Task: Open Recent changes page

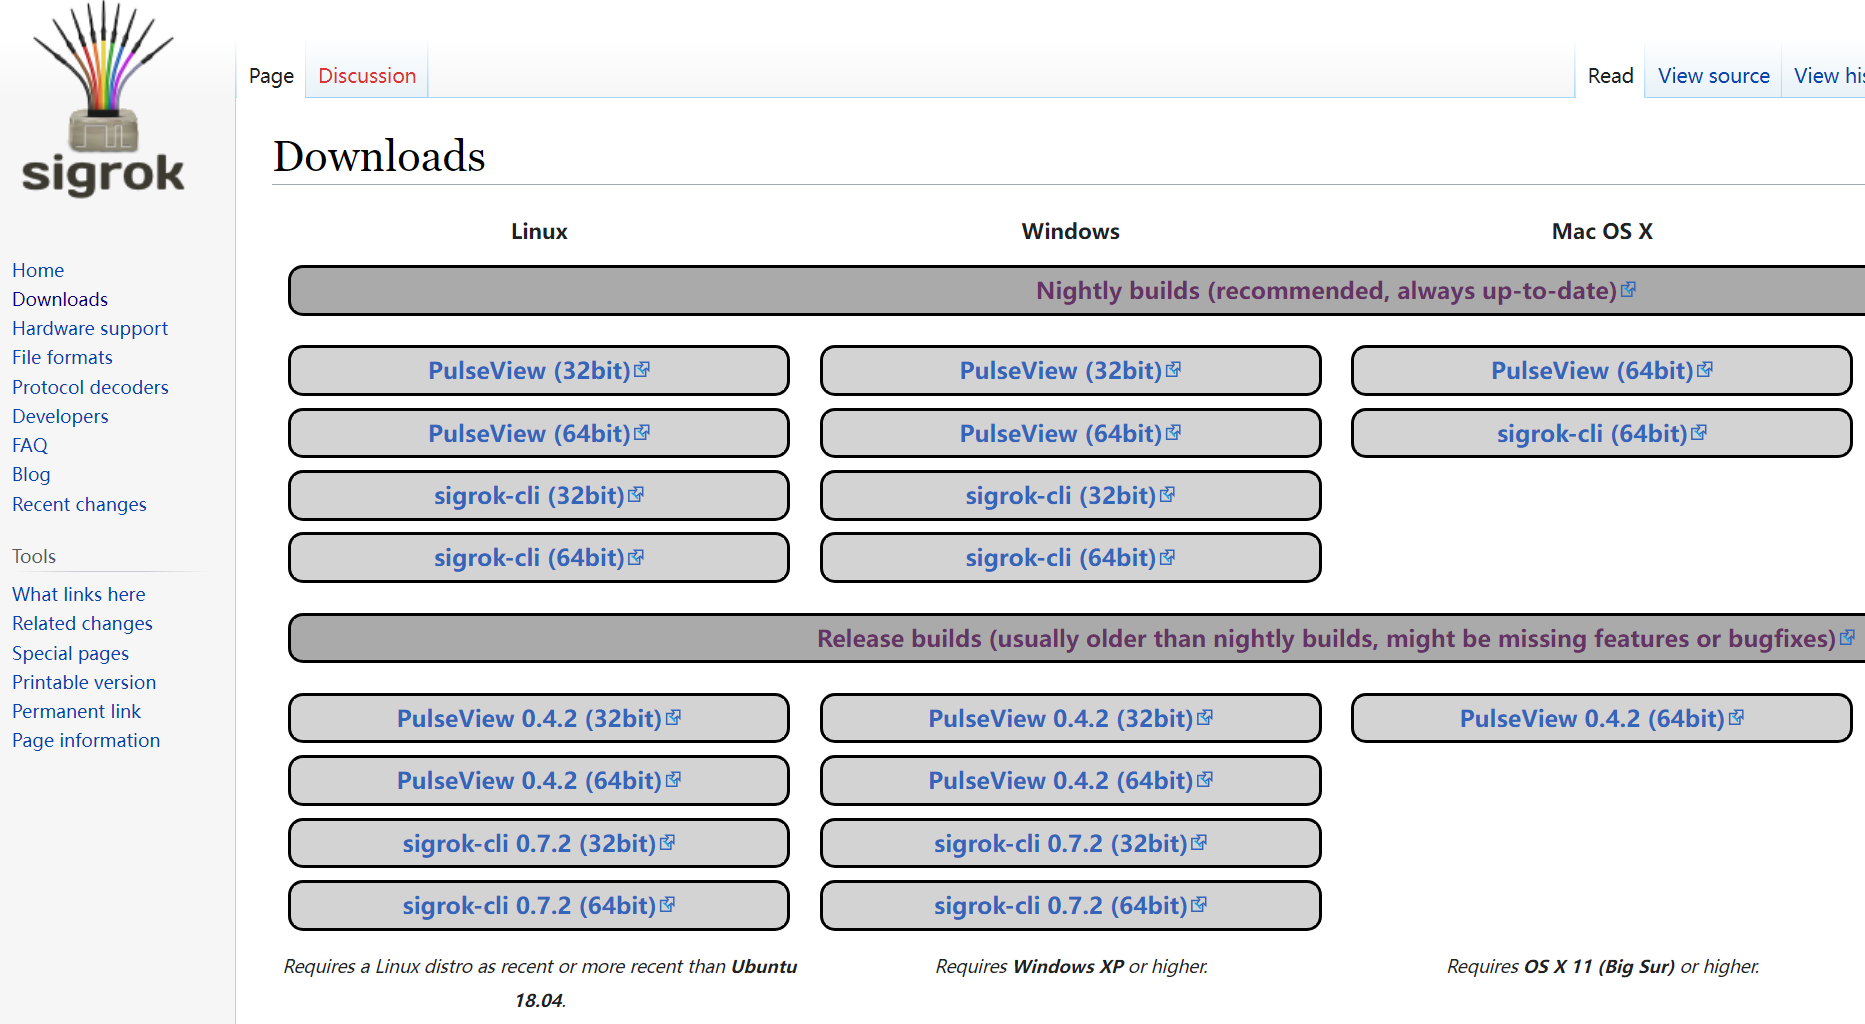Action: tap(79, 504)
